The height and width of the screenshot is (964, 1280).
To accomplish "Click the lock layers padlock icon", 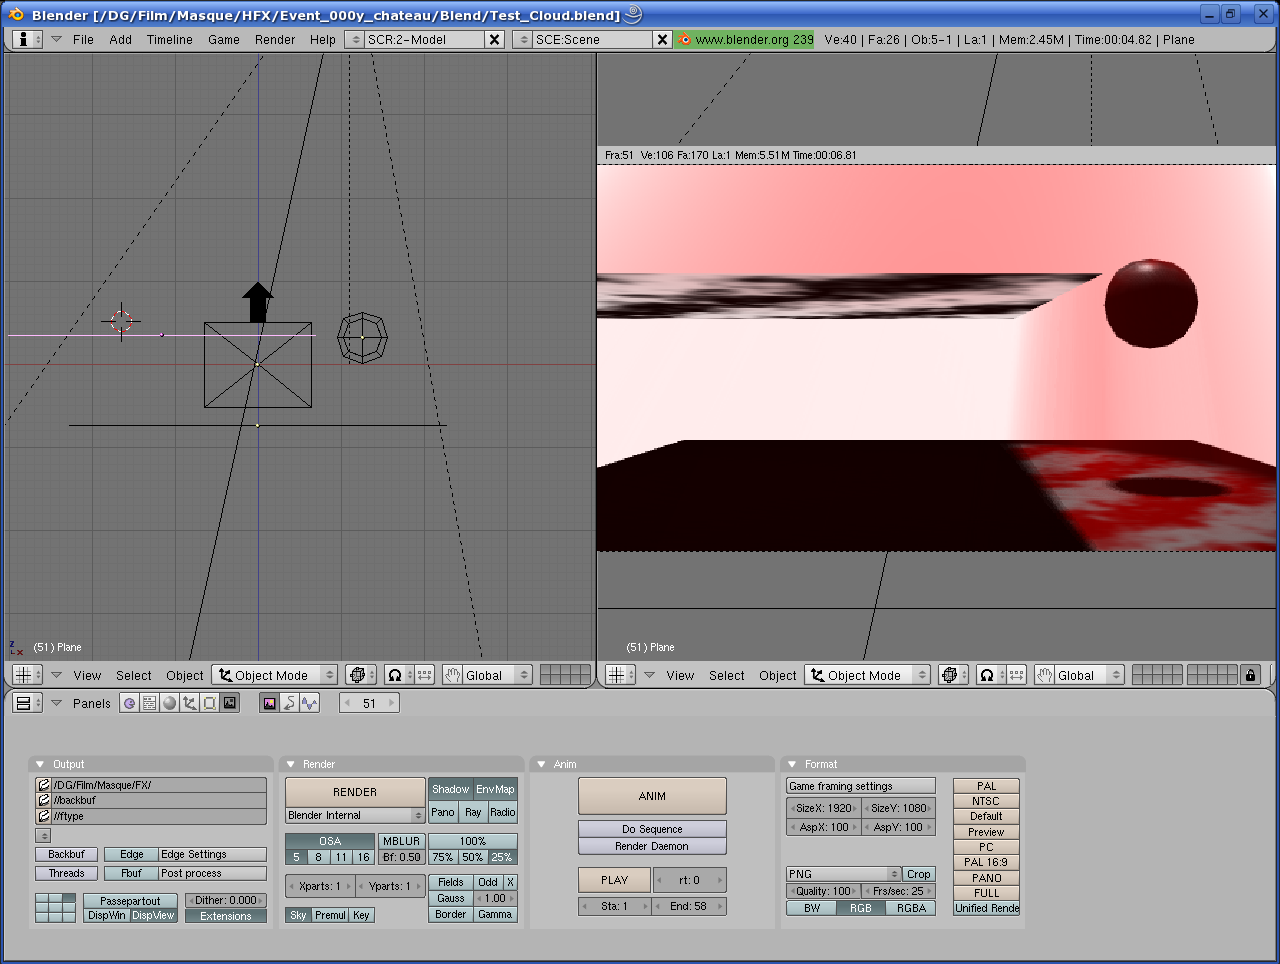I will click(1250, 675).
